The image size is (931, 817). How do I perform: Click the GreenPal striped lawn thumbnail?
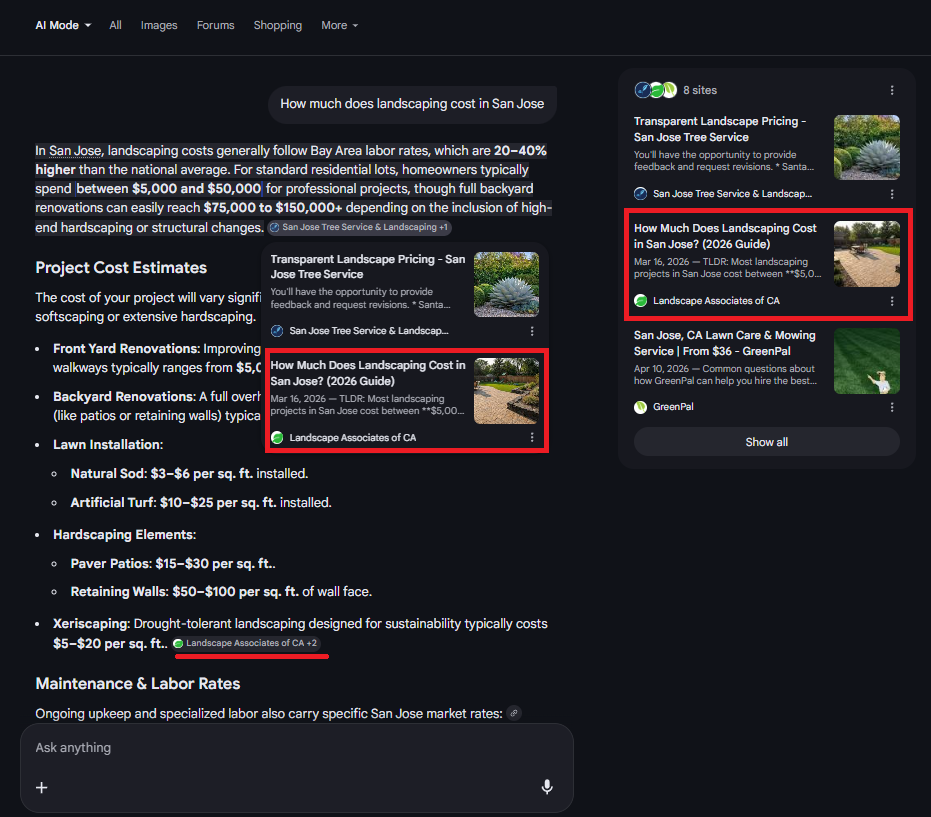pyautogui.click(x=867, y=361)
